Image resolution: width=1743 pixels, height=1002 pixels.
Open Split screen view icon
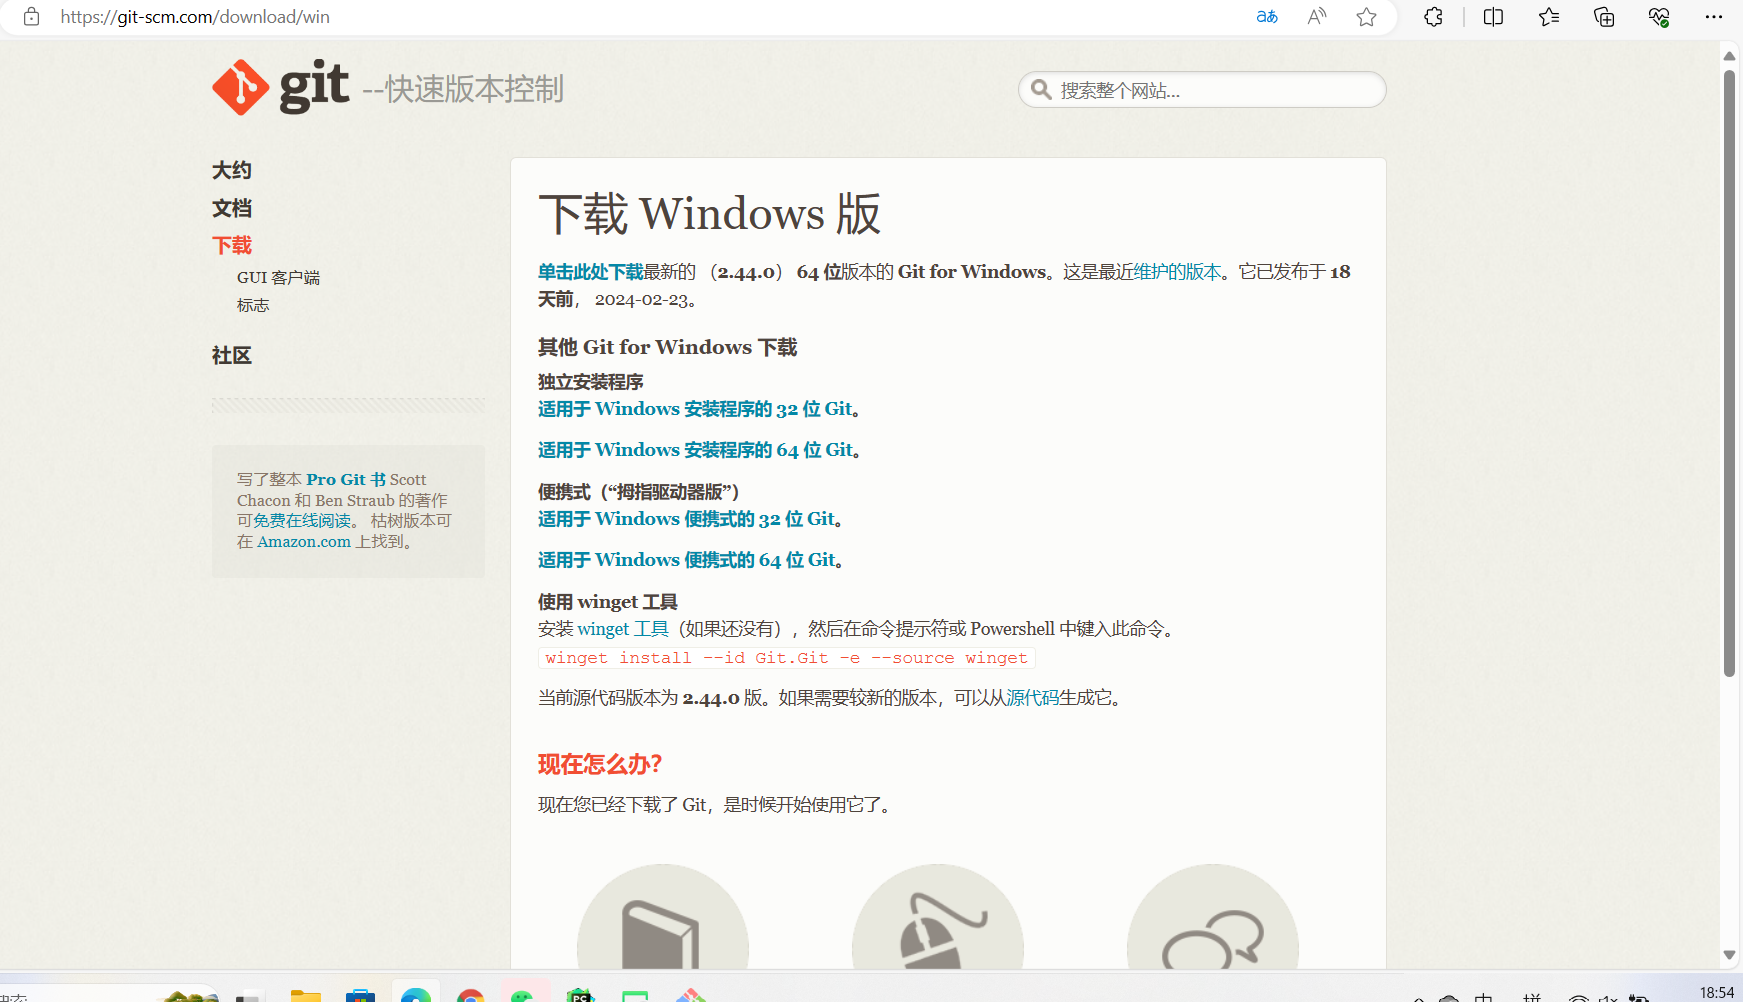[x=1493, y=17]
